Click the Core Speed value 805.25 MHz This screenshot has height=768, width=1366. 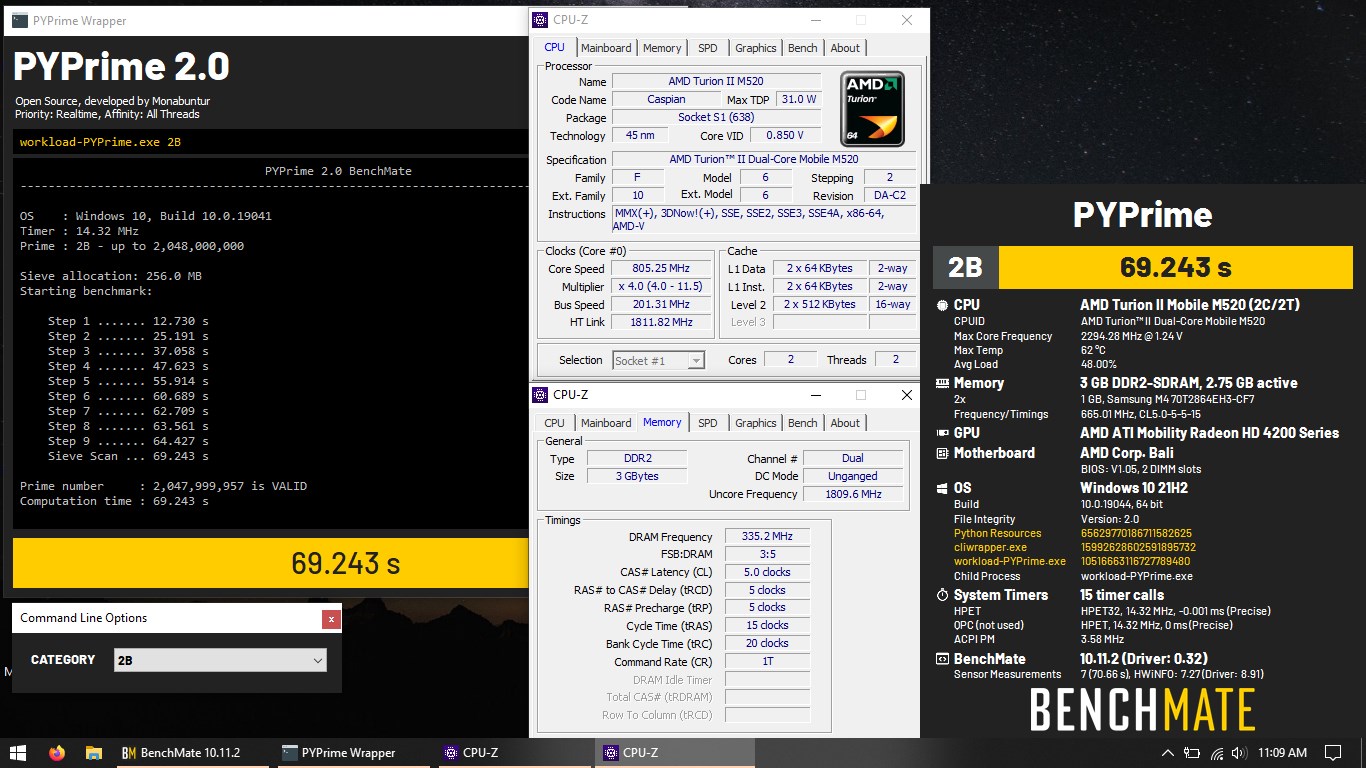(660, 269)
